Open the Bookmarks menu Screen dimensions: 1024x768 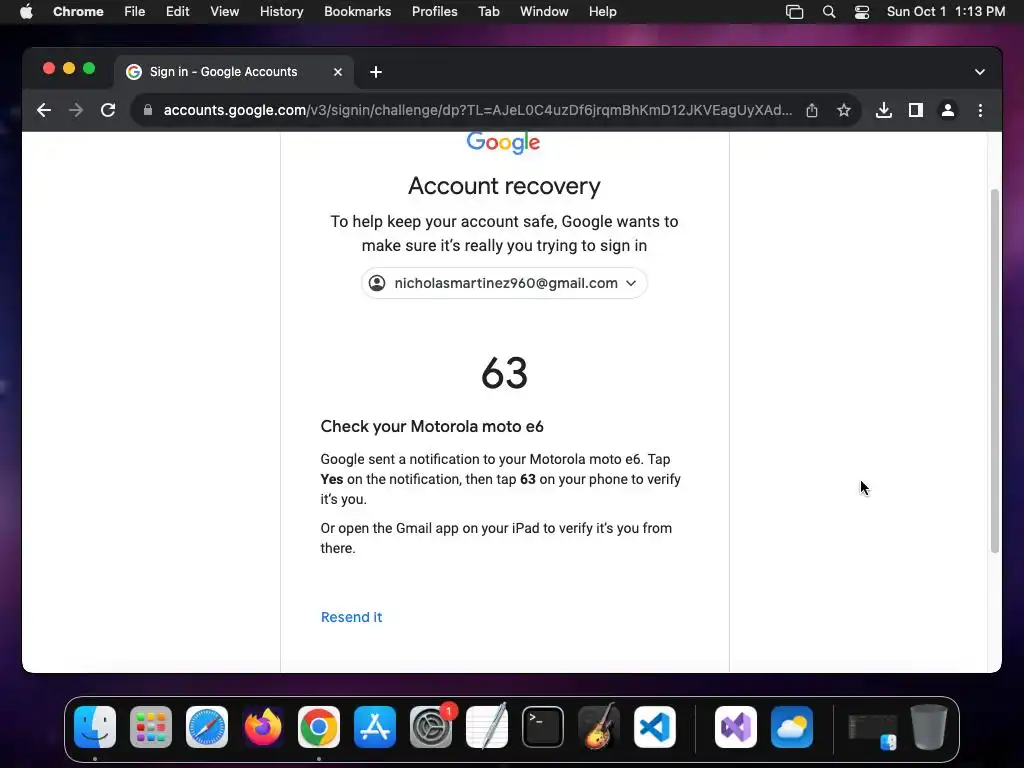357,12
